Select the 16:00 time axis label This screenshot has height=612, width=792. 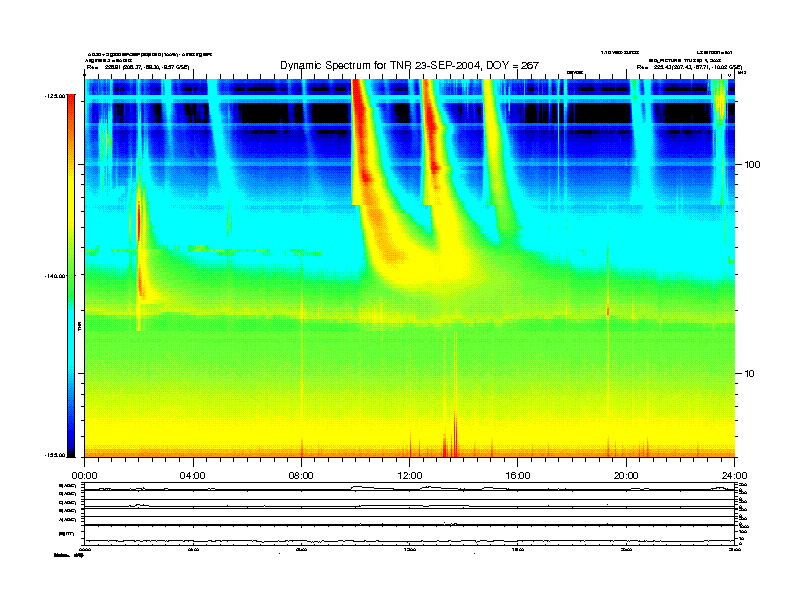(518, 476)
